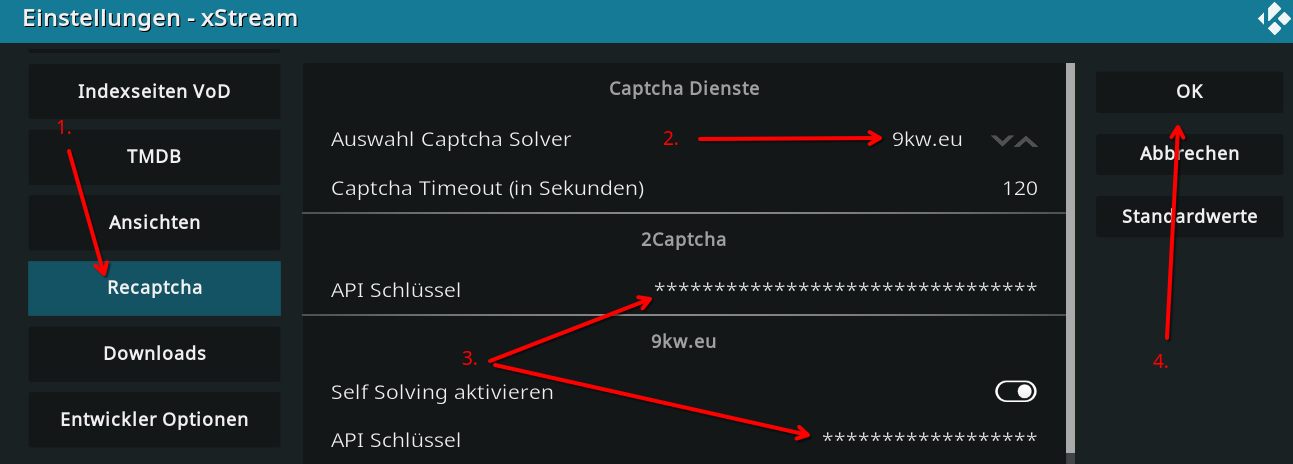The height and width of the screenshot is (464, 1293).
Task: Click the Kodi logo icon
Action: coord(1272,19)
